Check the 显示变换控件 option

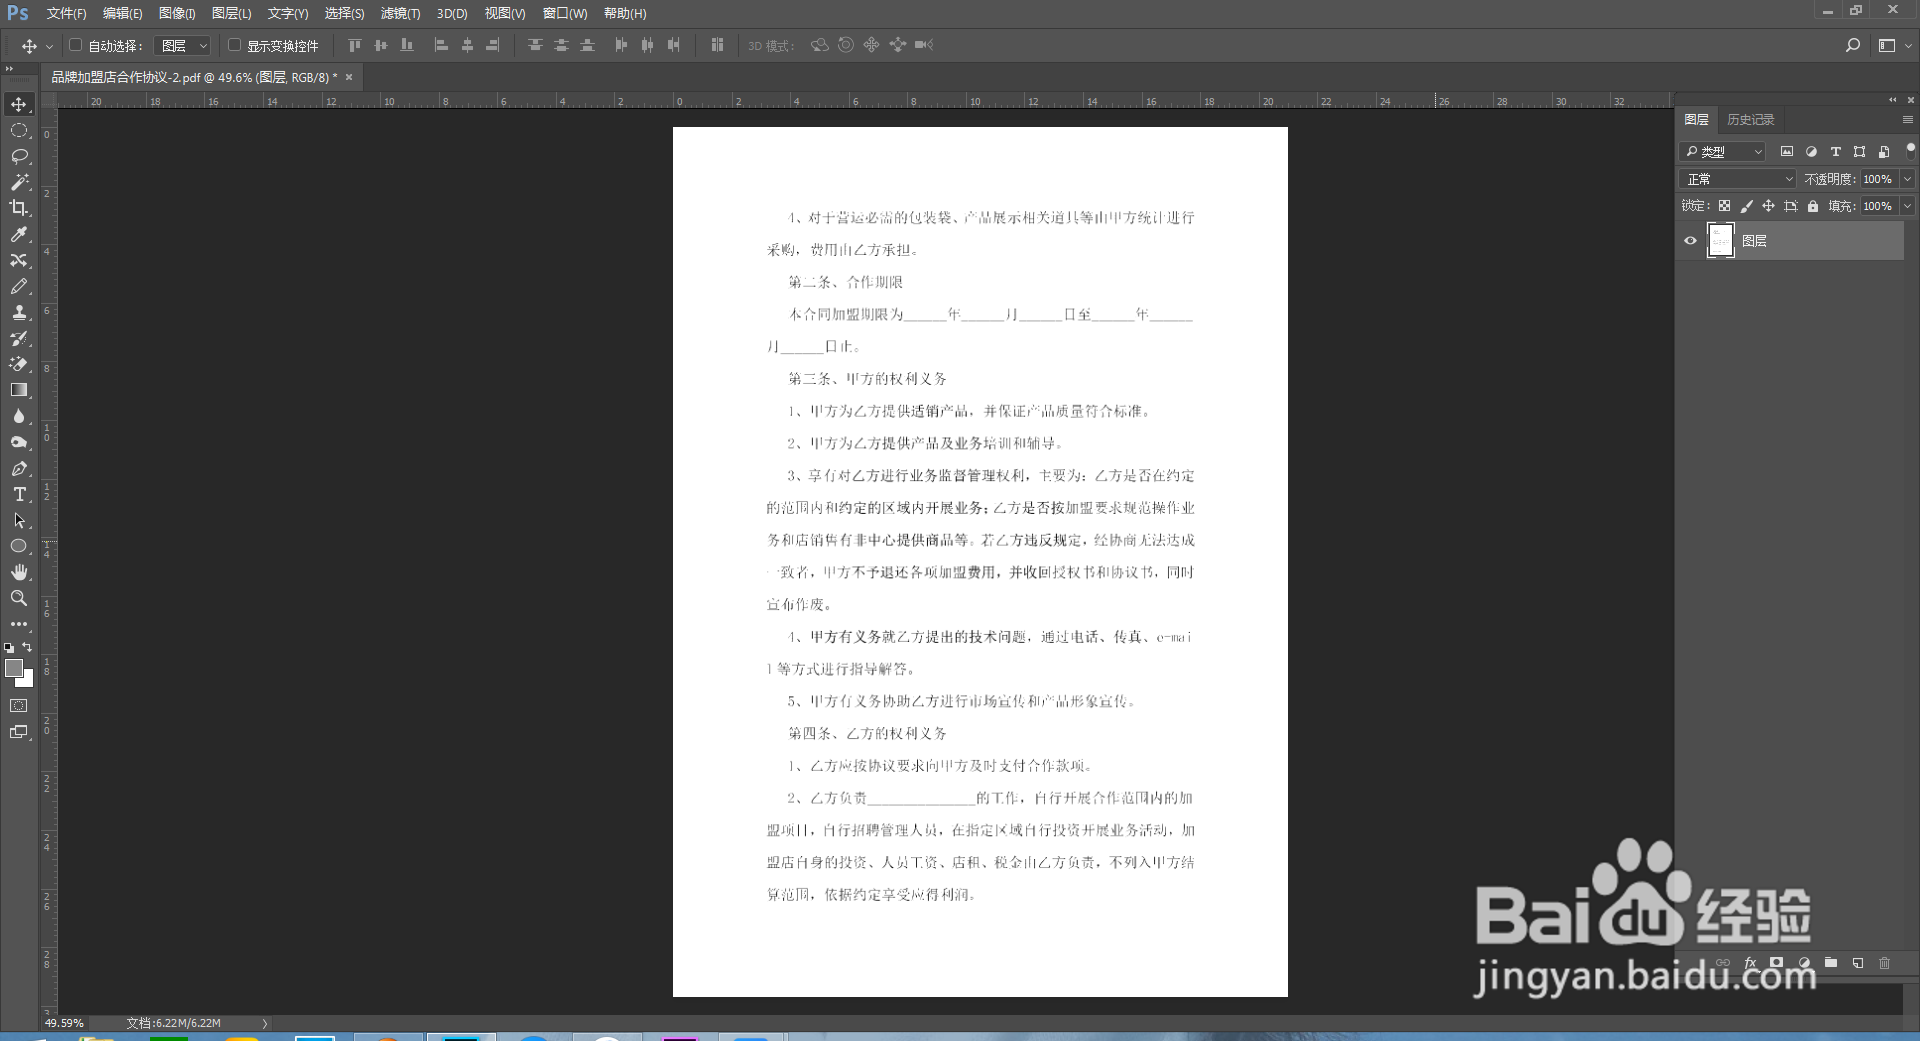tap(234, 45)
